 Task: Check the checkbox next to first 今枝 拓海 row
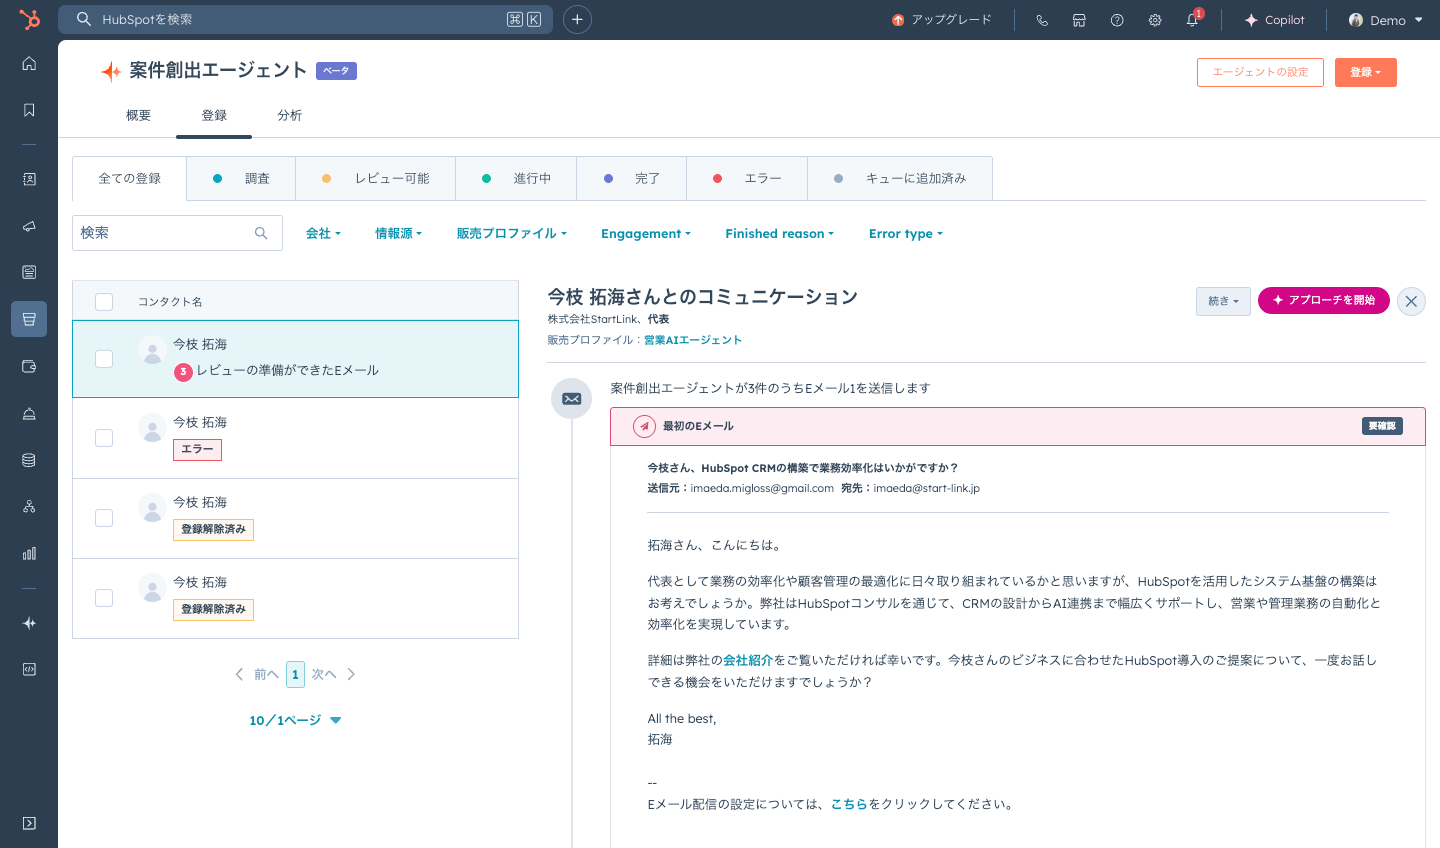(x=104, y=359)
